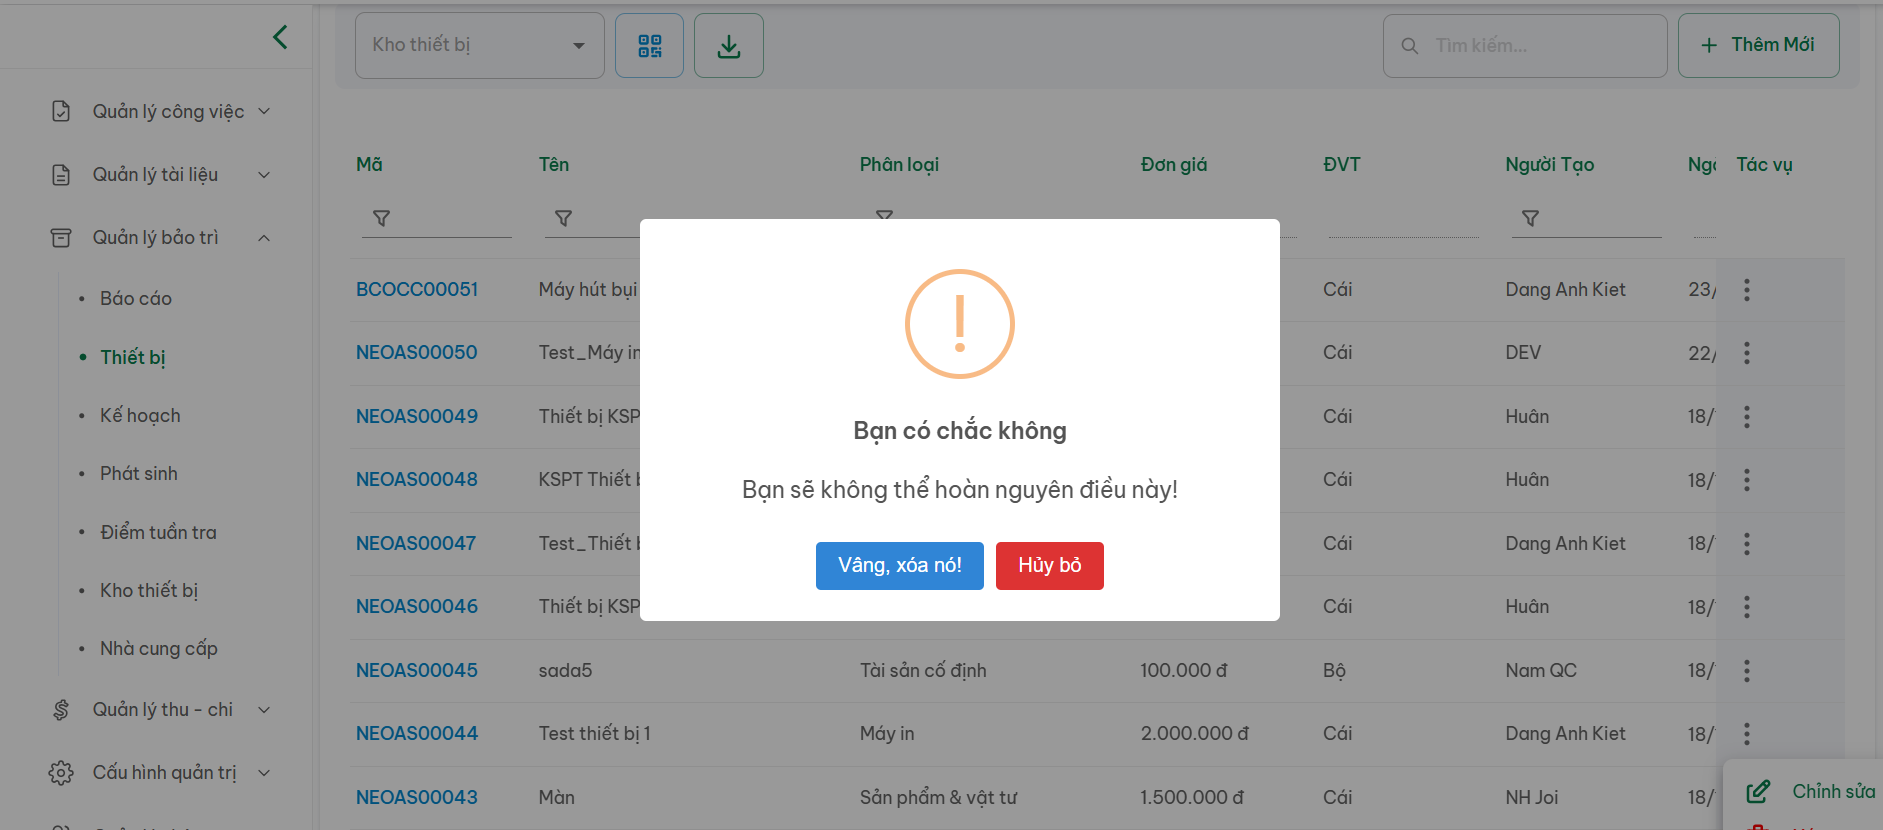Click filter icon under Tên column
This screenshot has width=1883, height=830.
click(x=563, y=218)
